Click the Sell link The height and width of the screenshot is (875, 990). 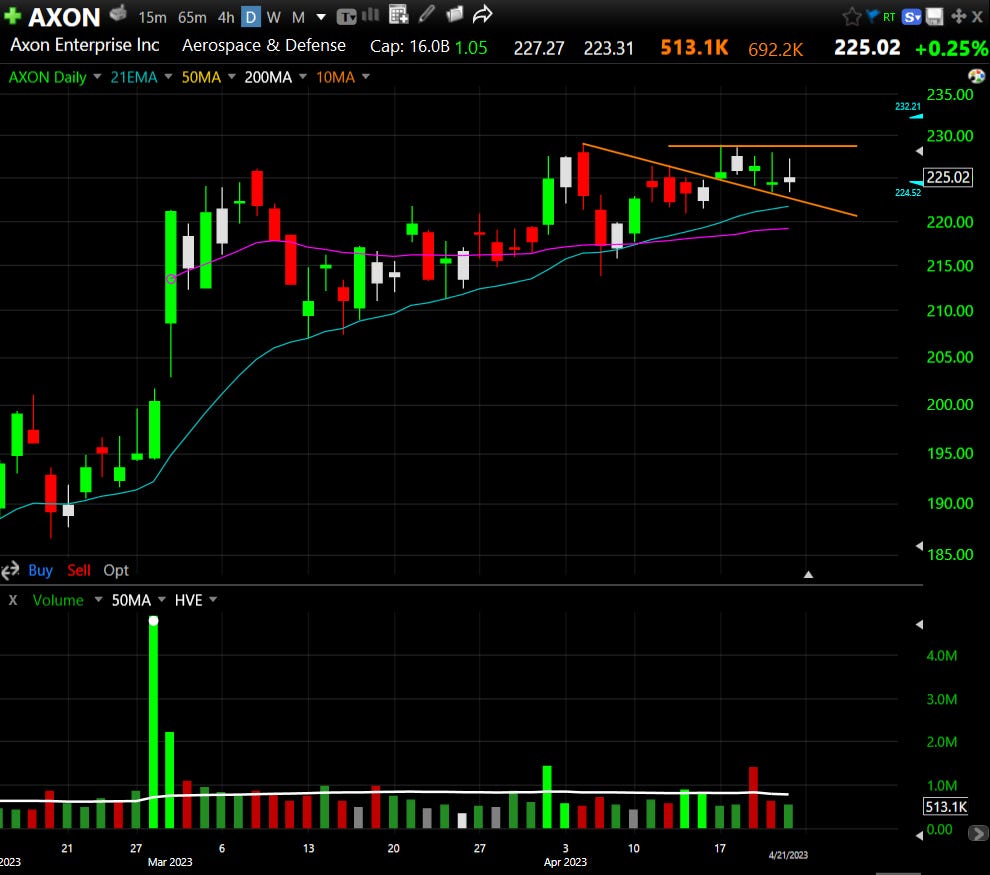[x=79, y=571]
